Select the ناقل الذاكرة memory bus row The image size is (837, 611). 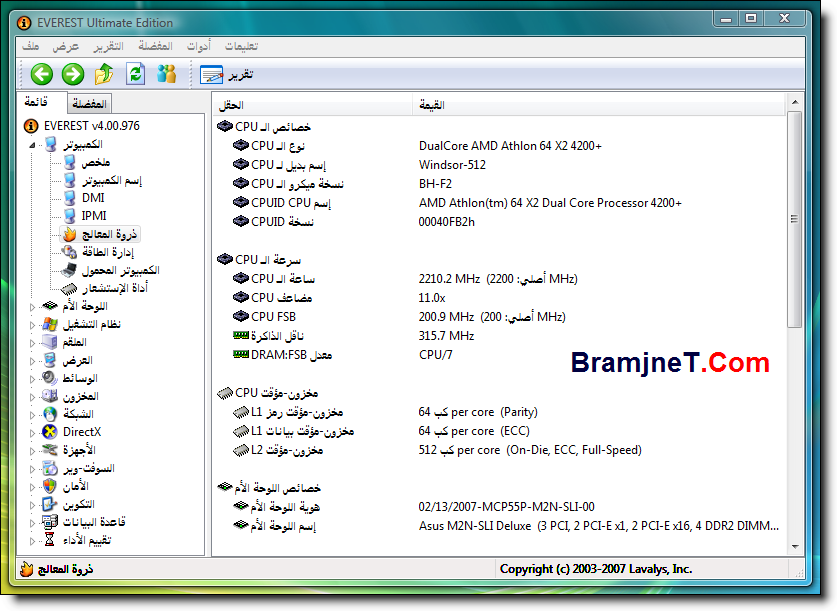pos(499,336)
